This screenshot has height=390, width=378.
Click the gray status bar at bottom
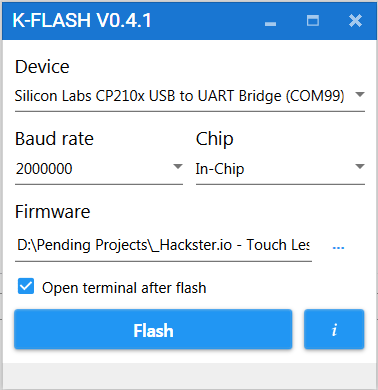[189, 376]
